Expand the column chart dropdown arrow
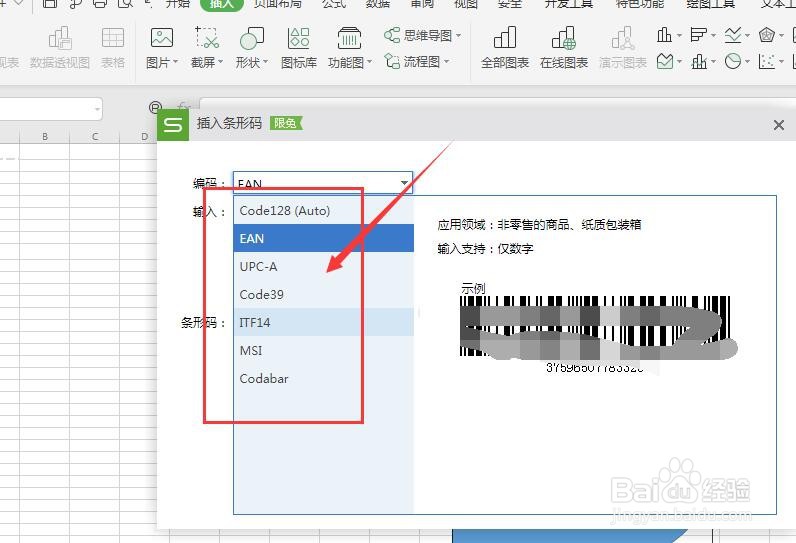This screenshot has width=796, height=543. (x=679, y=36)
